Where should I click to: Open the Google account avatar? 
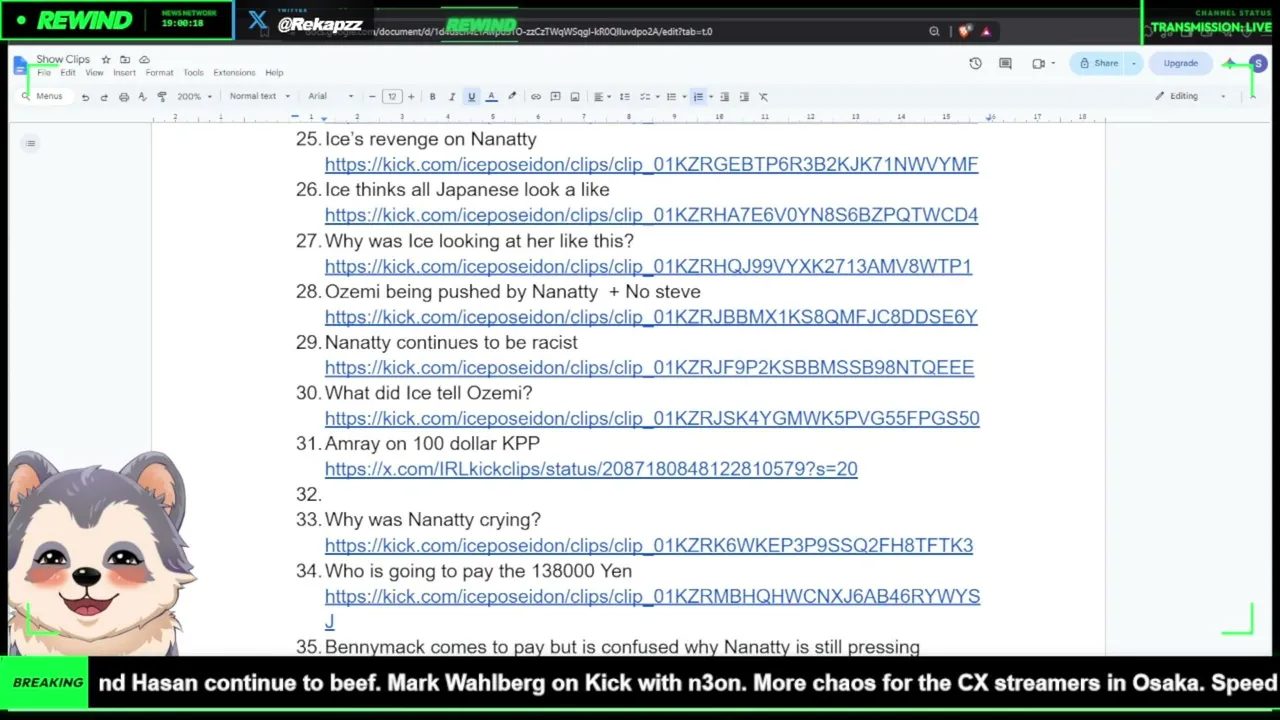click(x=1258, y=64)
